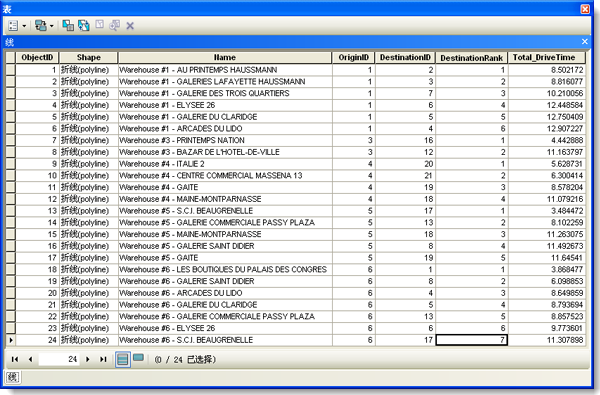Click Total_DriveTime value 8.502172
The height and width of the screenshot is (395, 600).
point(547,70)
